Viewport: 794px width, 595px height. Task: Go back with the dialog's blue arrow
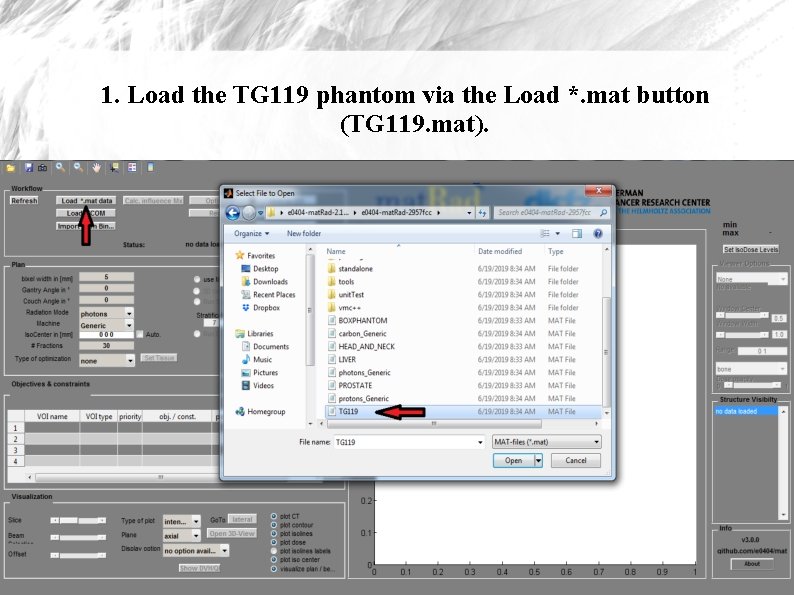pyautogui.click(x=232, y=213)
